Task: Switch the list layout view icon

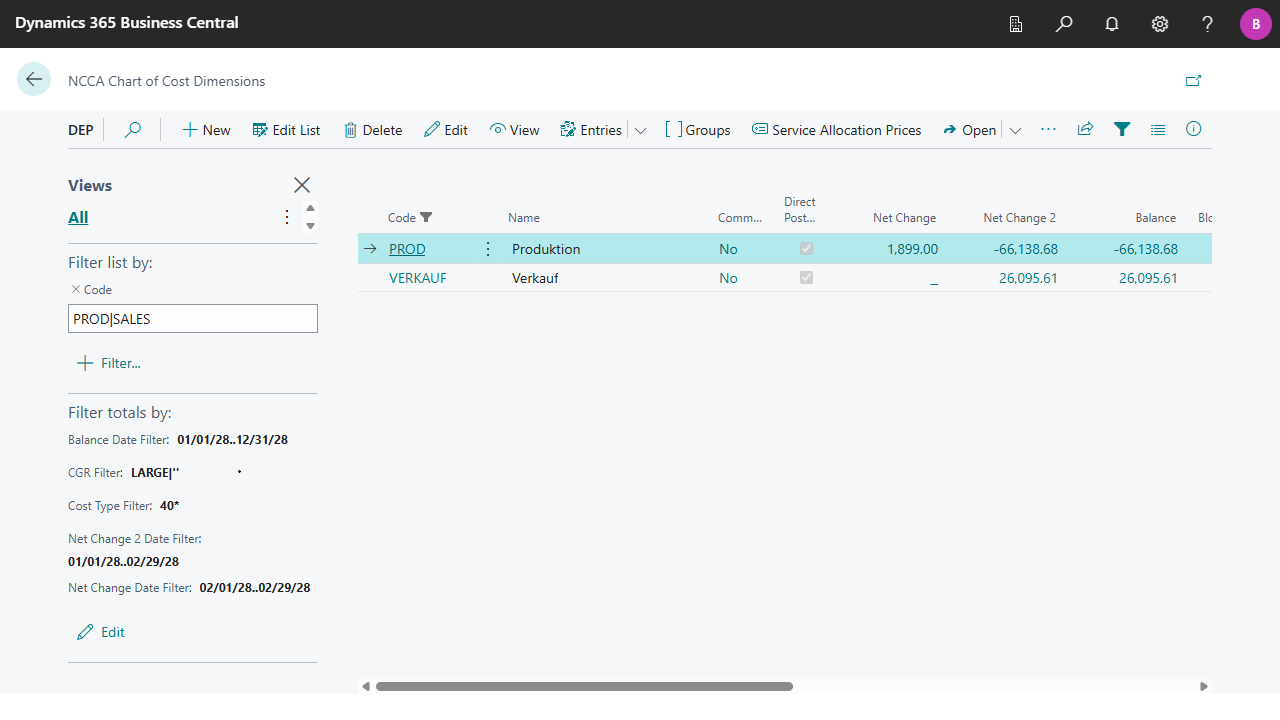Action: pos(1158,129)
